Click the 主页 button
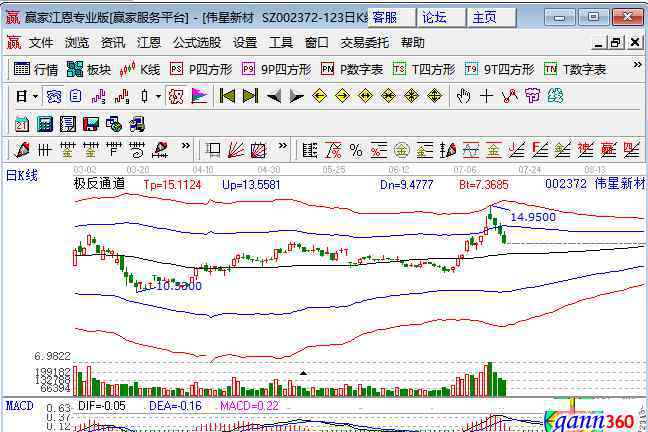The height and width of the screenshot is (432, 648). 491,18
